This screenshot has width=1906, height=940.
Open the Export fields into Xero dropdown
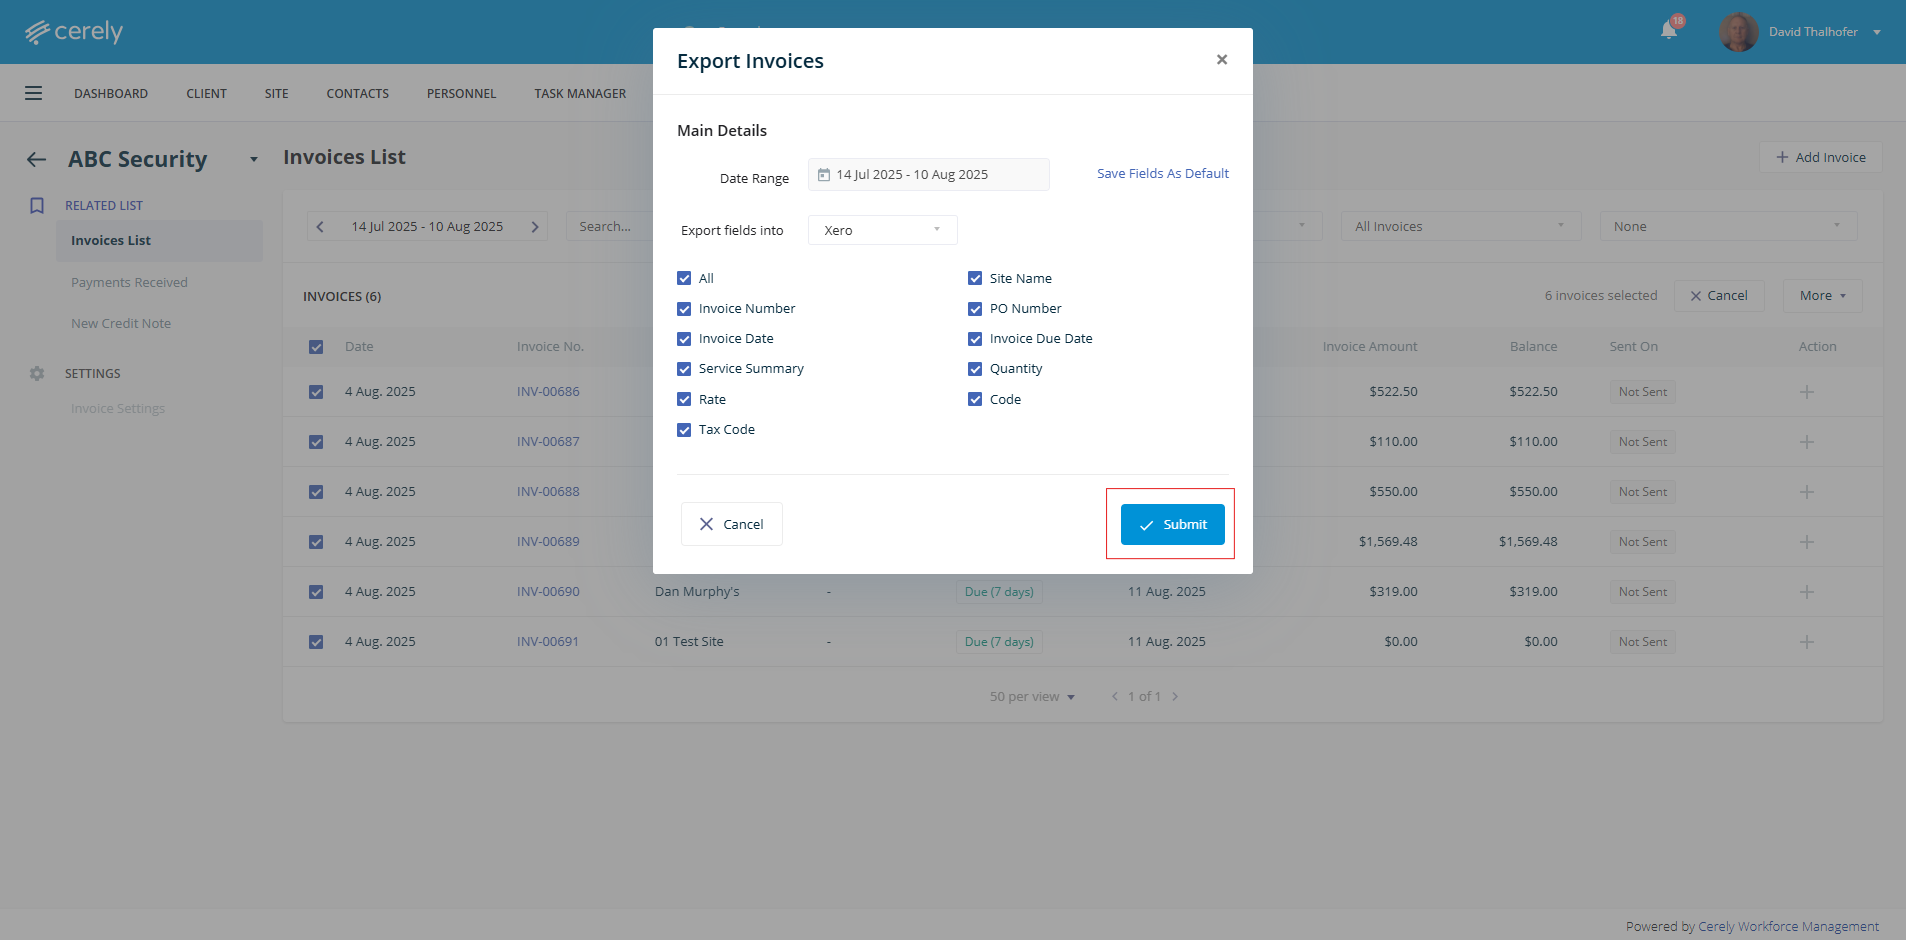883,230
